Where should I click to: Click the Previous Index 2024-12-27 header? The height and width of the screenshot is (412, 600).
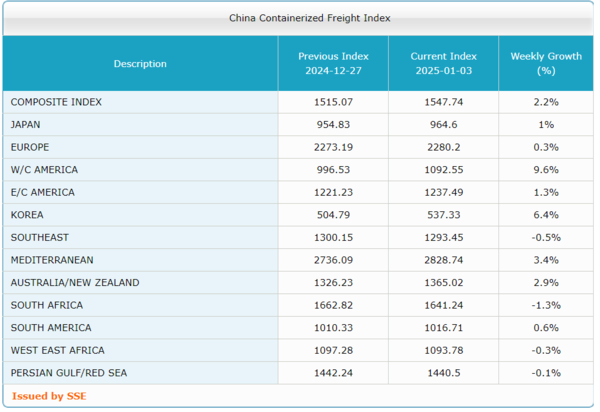pos(333,64)
